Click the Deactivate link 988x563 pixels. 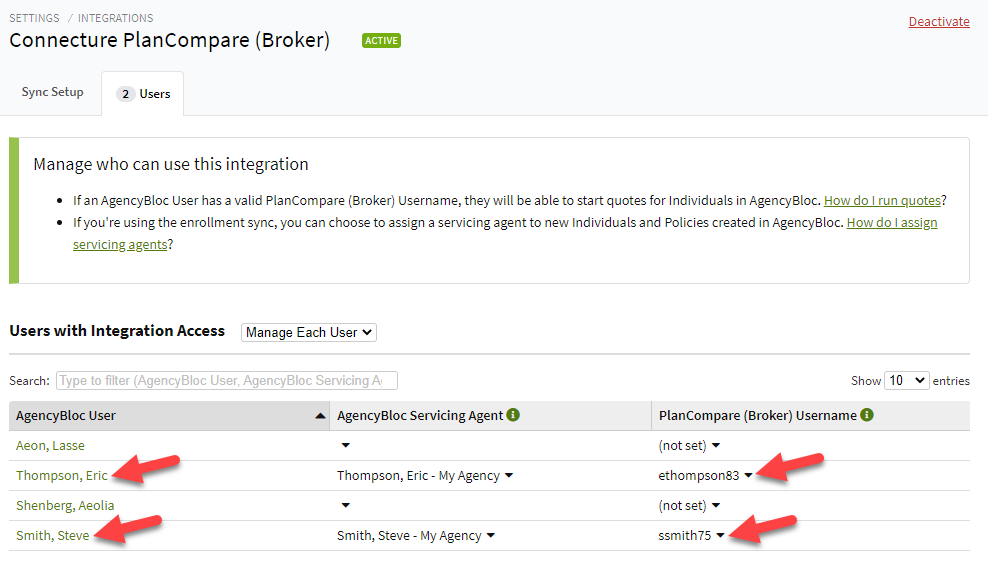939,21
